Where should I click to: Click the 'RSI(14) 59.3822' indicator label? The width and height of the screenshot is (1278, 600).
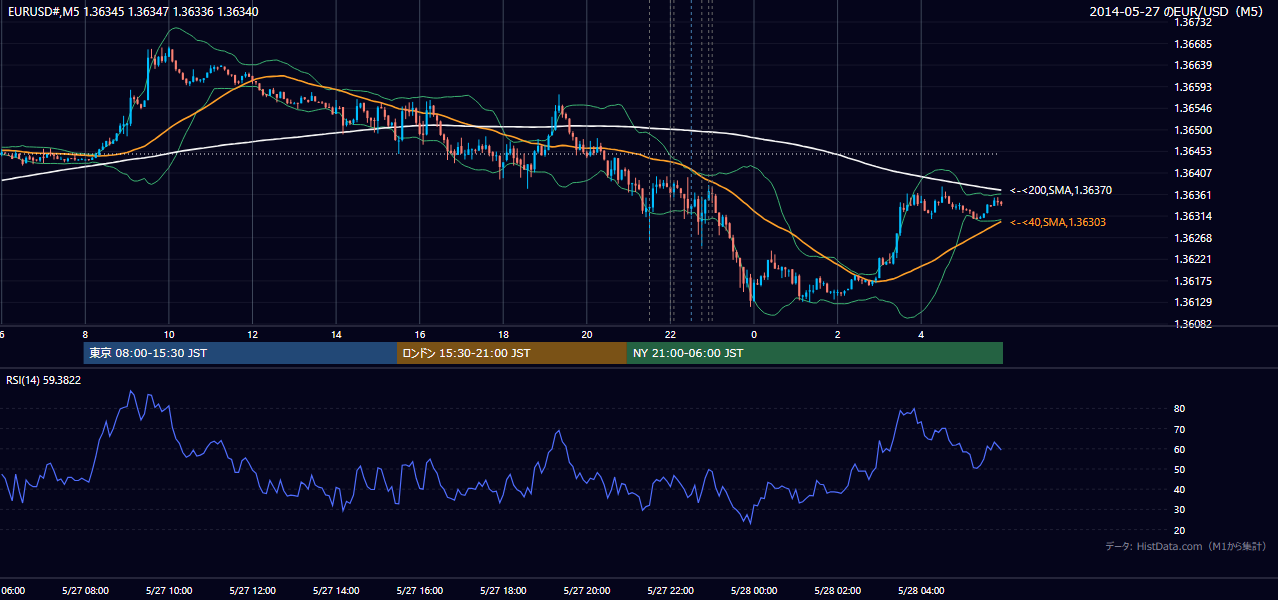click(44, 380)
